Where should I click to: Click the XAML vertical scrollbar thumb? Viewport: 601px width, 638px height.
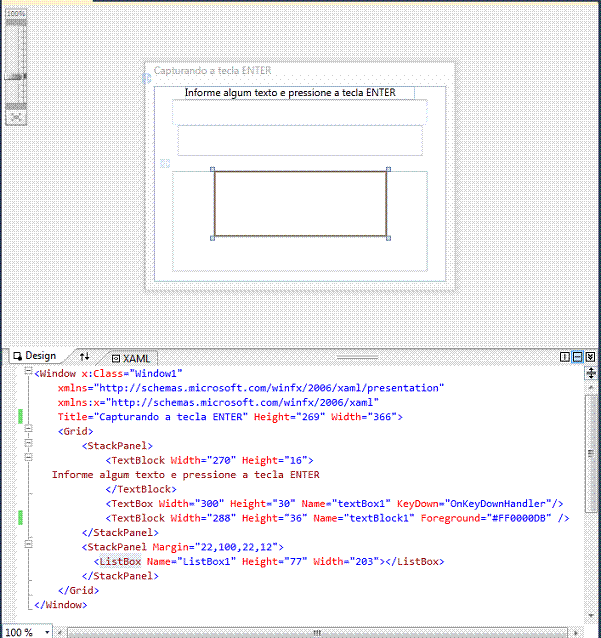coord(591,454)
